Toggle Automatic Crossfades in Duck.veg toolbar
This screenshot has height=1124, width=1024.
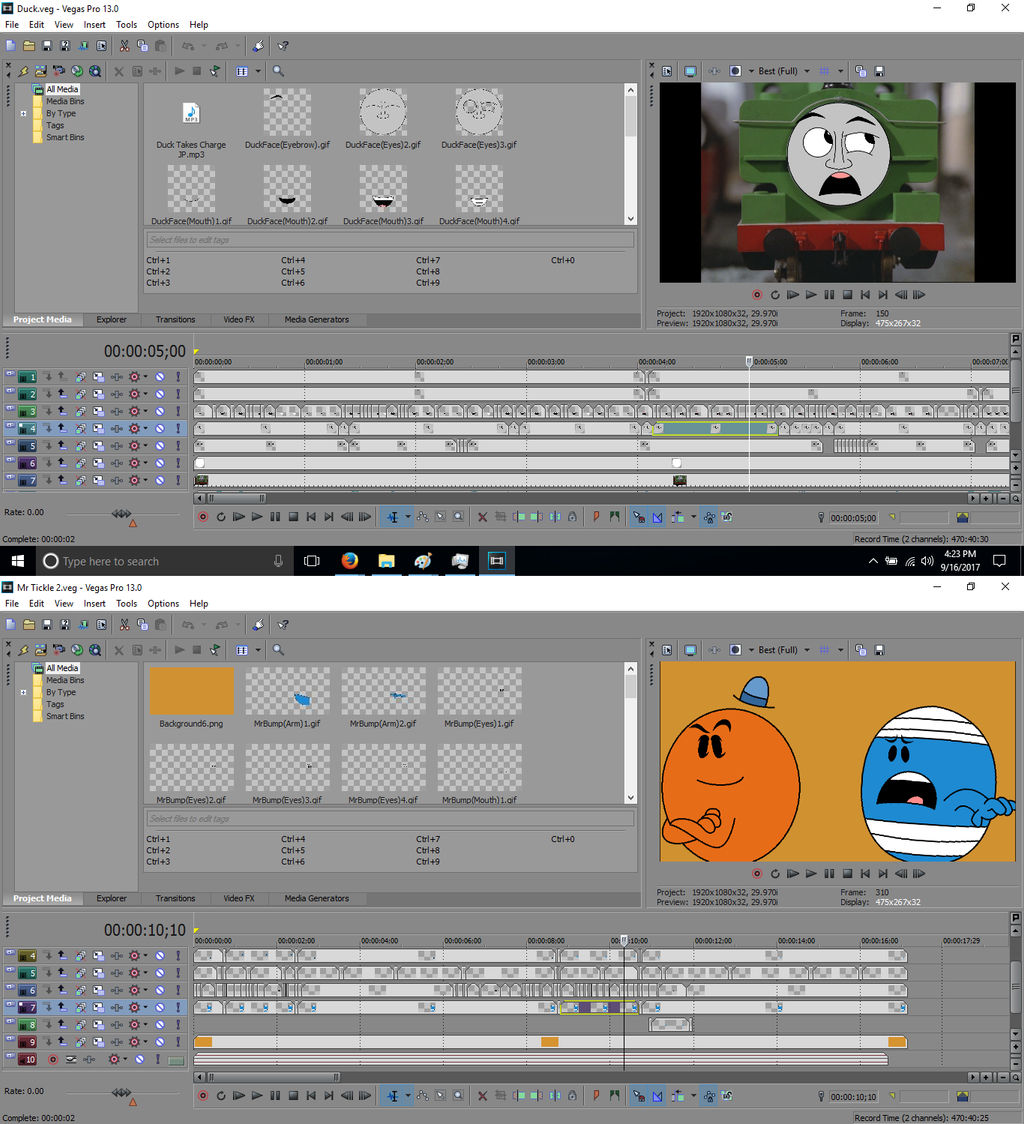tap(657, 517)
